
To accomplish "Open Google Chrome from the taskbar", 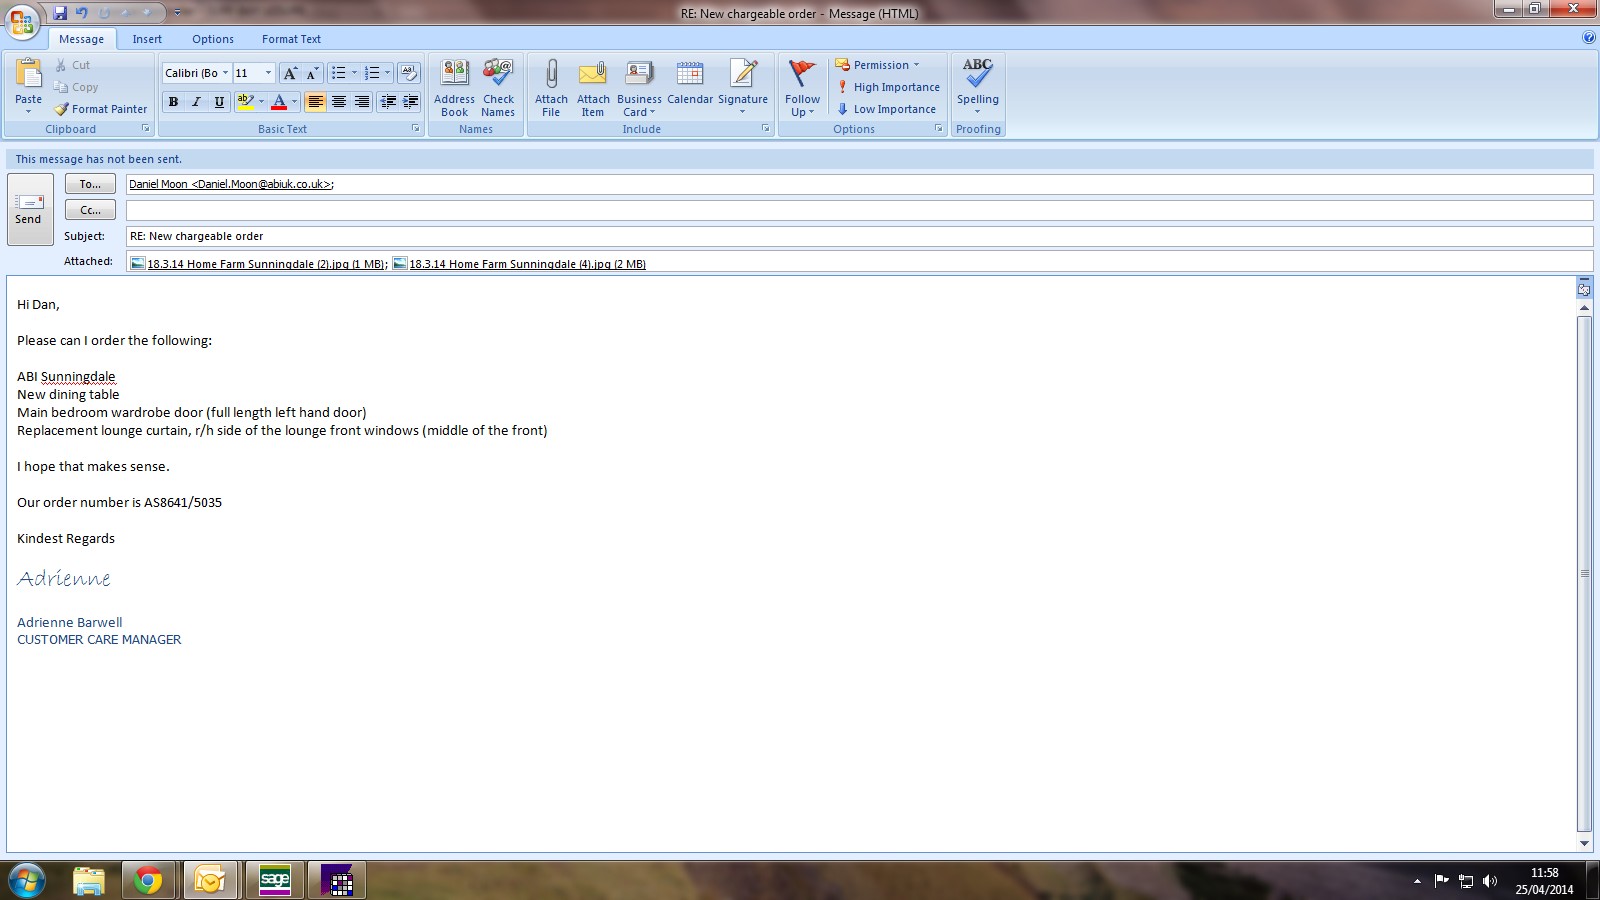I will pyautogui.click(x=148, y=880).
